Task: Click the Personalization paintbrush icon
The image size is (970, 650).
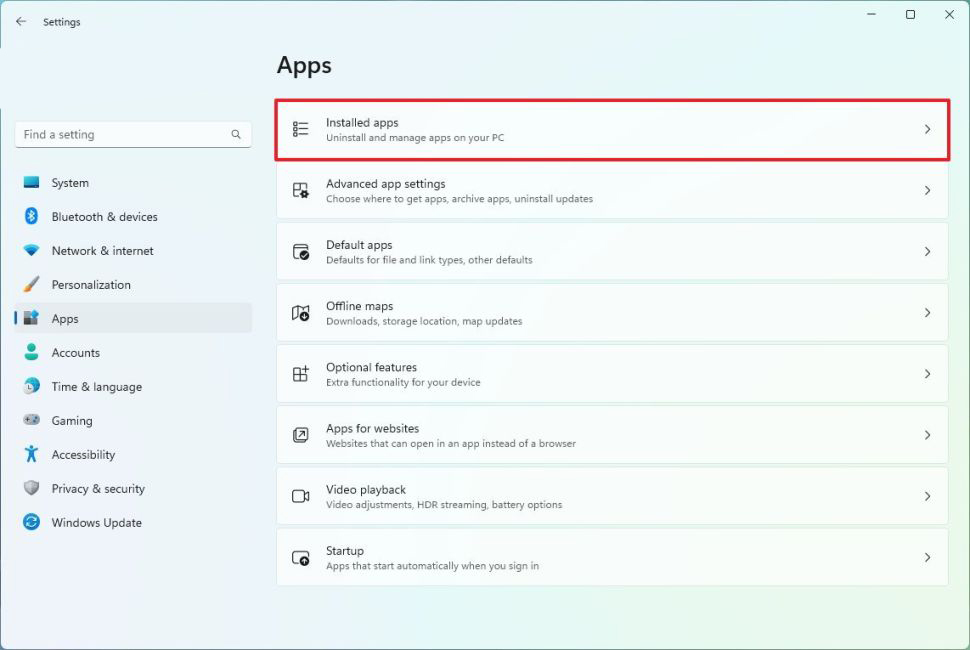Action: [31, 285]
